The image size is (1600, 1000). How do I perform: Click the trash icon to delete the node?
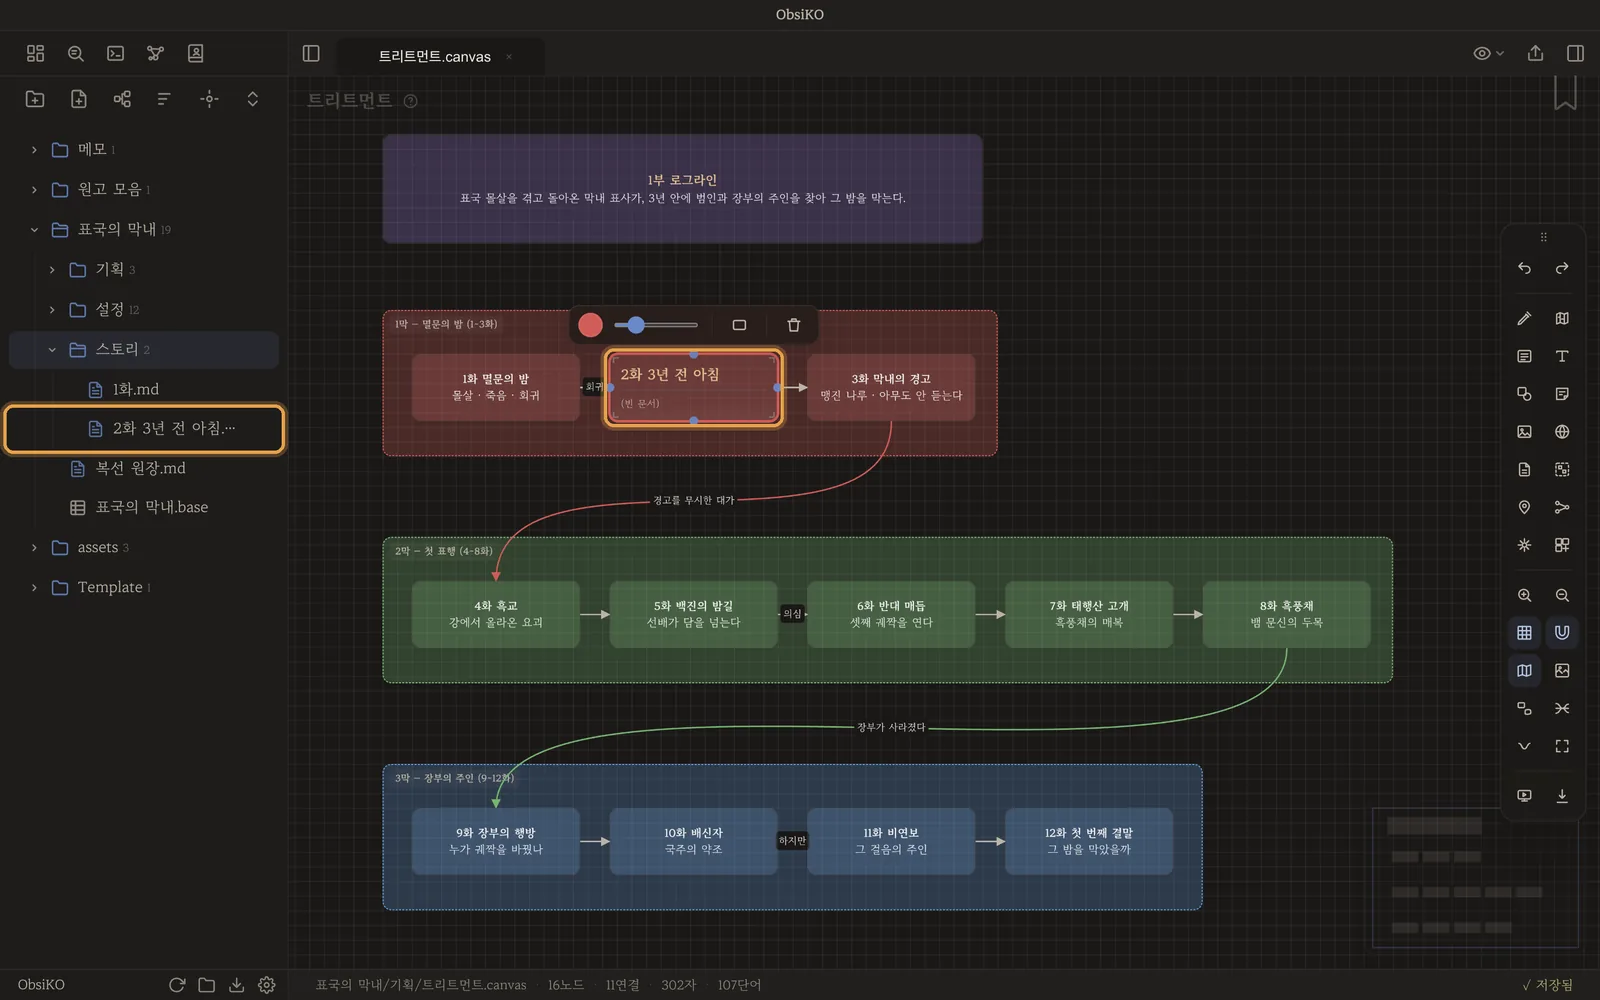click(793, 325)
